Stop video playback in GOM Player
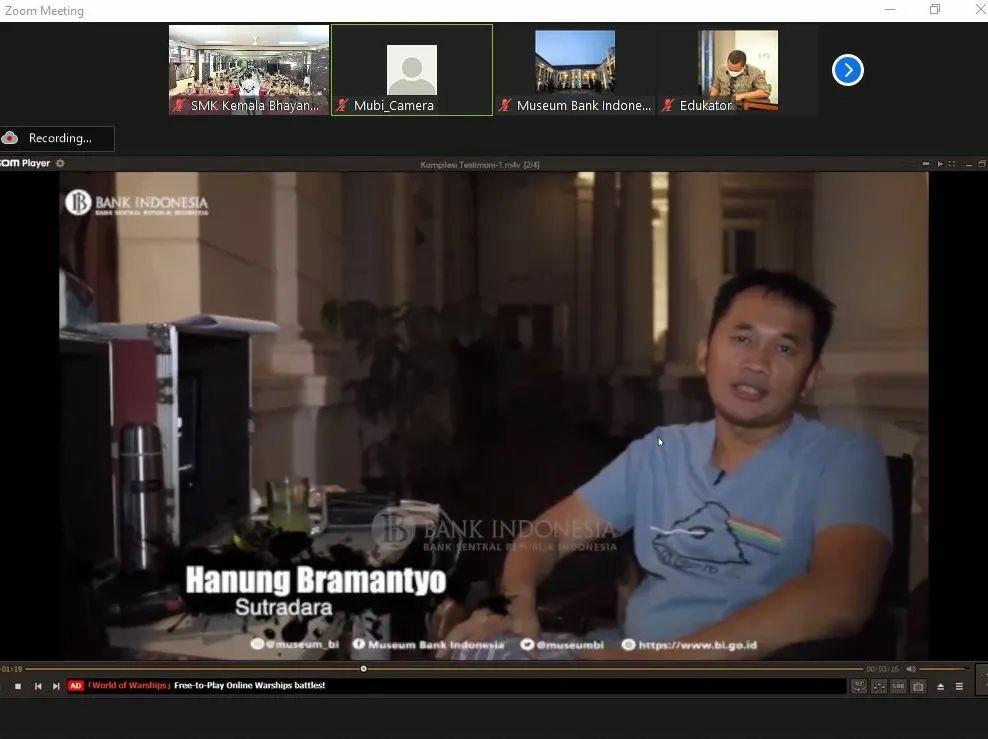 [18, 686]
